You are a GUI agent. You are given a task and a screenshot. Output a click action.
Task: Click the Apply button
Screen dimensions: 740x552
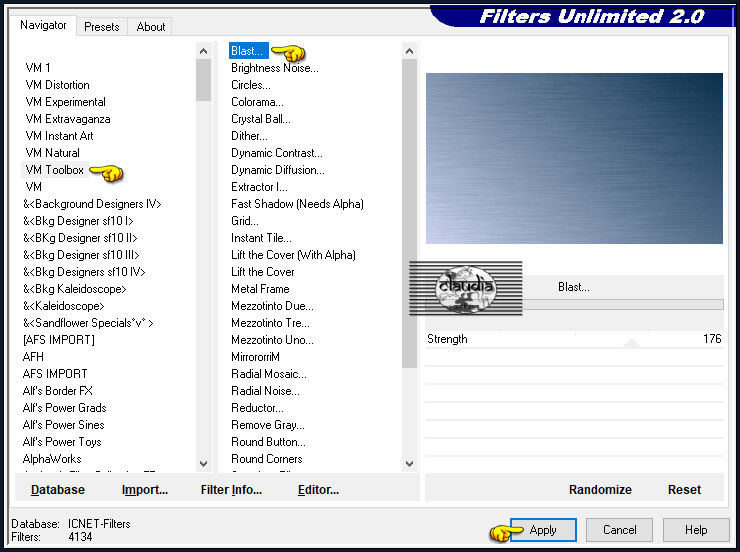[543, 530]
